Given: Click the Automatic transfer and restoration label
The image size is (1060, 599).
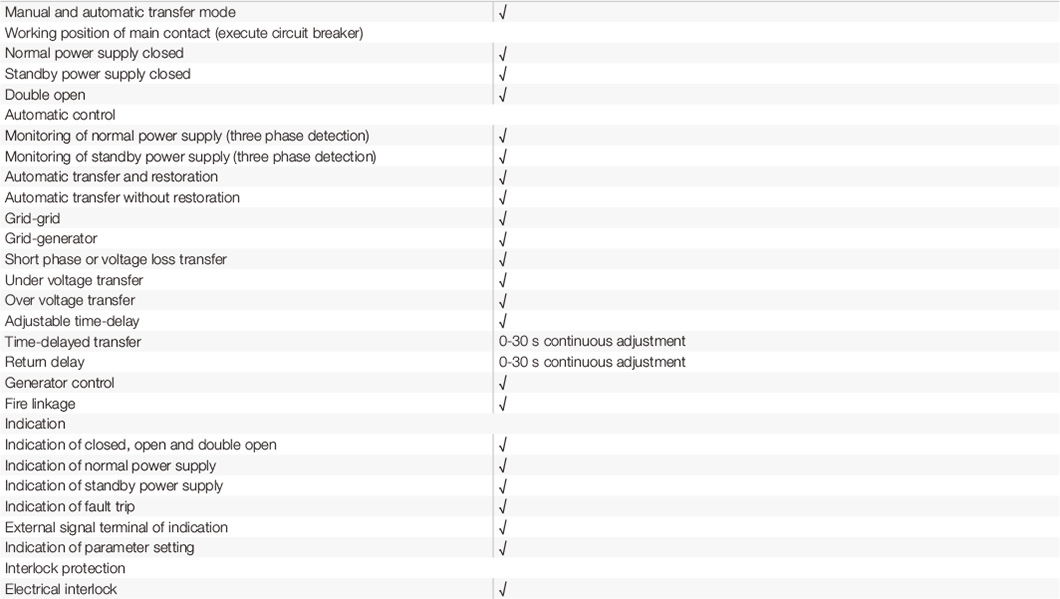Looking at the screenshot, I should [111, 177].
